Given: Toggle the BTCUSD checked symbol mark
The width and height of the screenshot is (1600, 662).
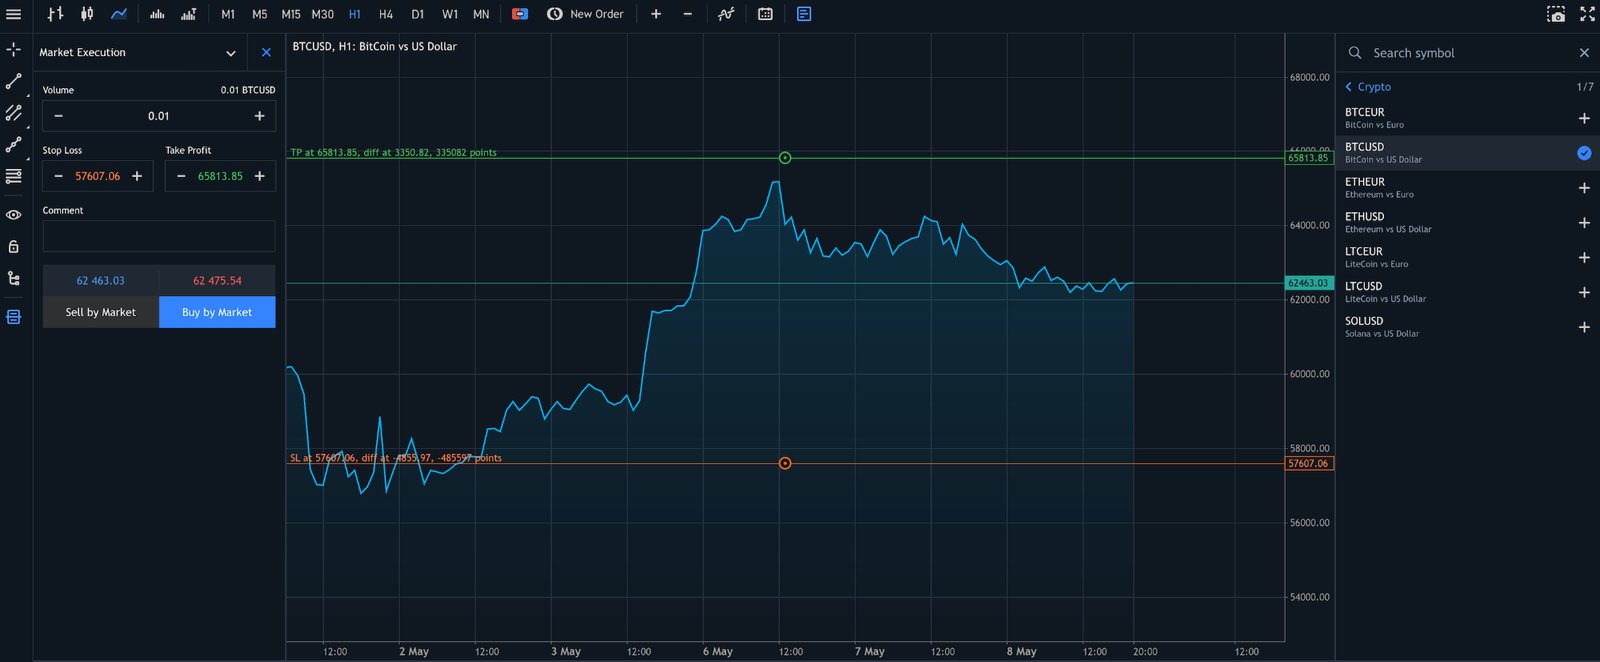Looking at the screenshot, I should pyautogui.click(x=1584, y=153).
